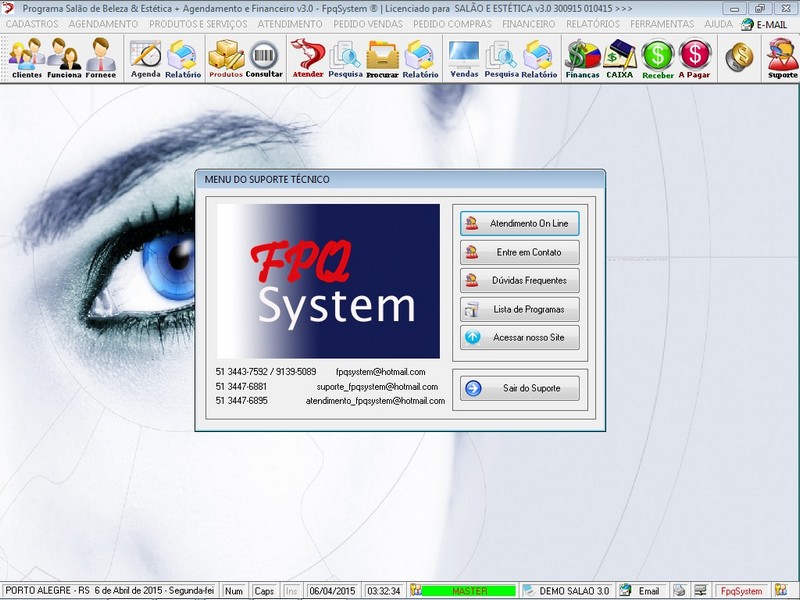Open the RELATÓRIOS menu
The height and width of the screenshot is (600, 800).
point(593,24)
